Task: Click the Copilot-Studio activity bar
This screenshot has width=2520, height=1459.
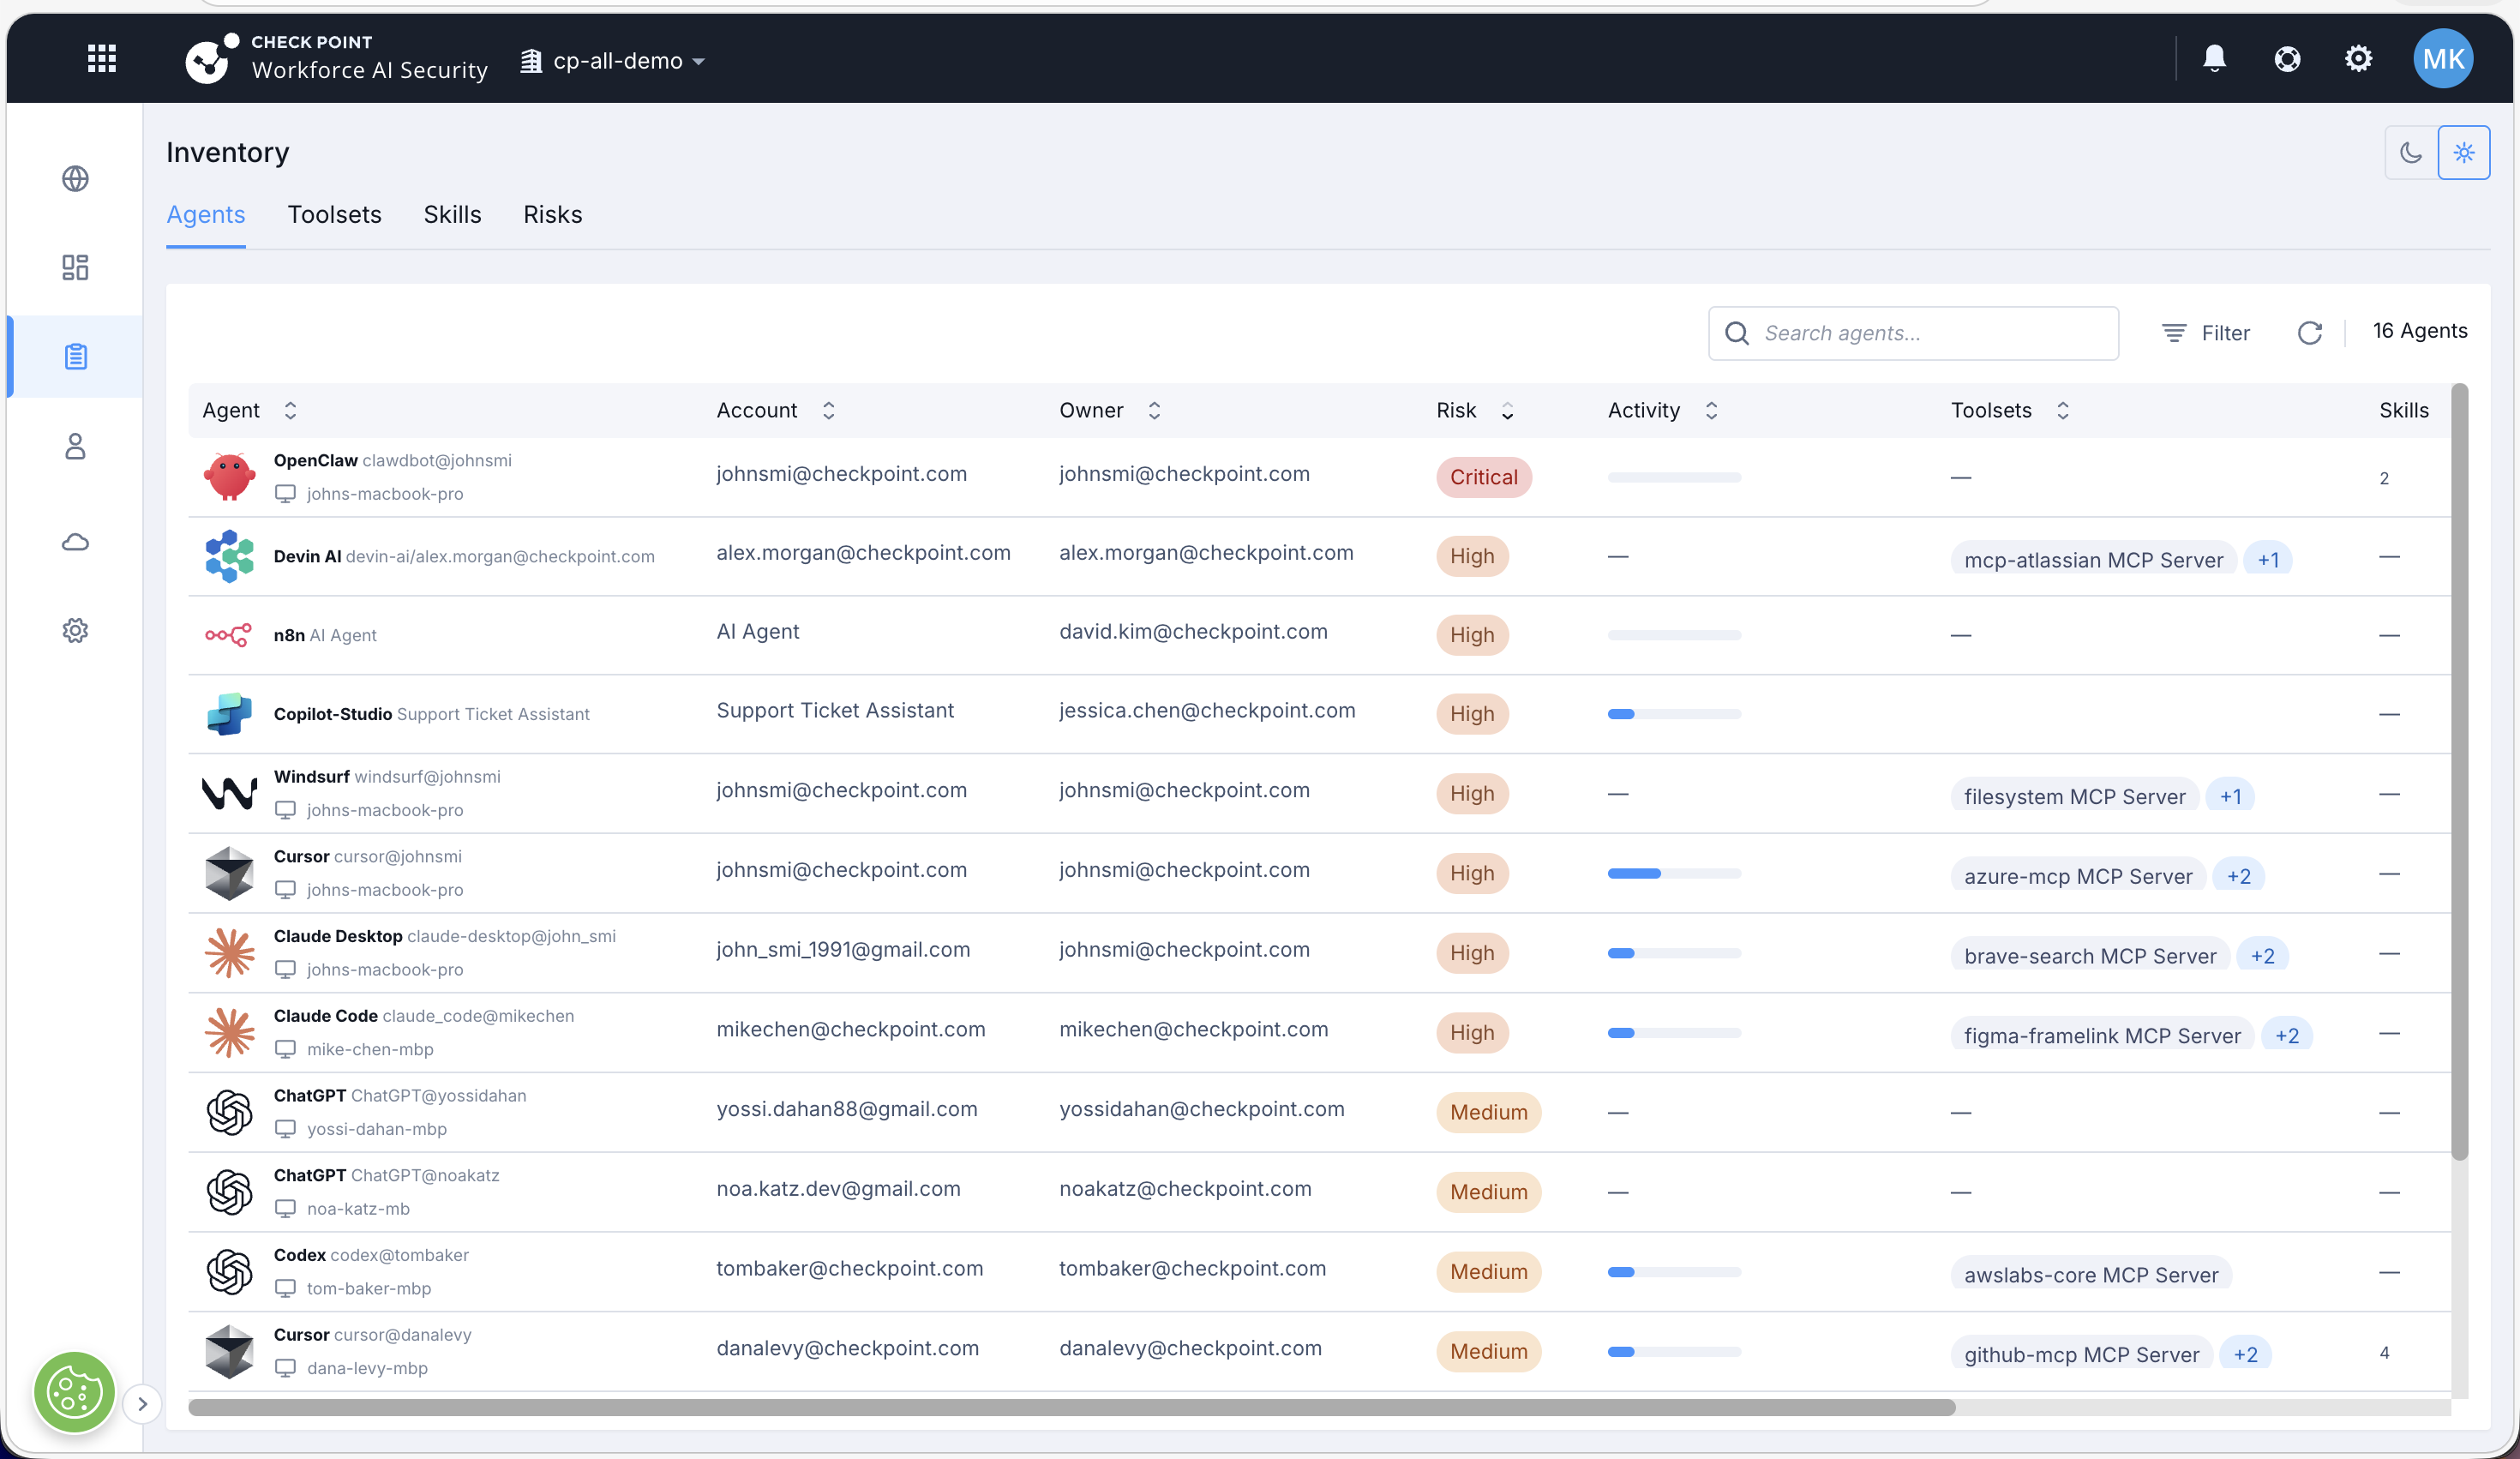Action: point(1675,714)
